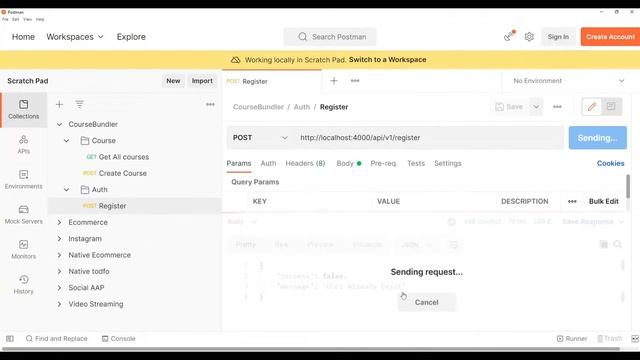Expand the Ecommerce collection

(x=60, y=222)
